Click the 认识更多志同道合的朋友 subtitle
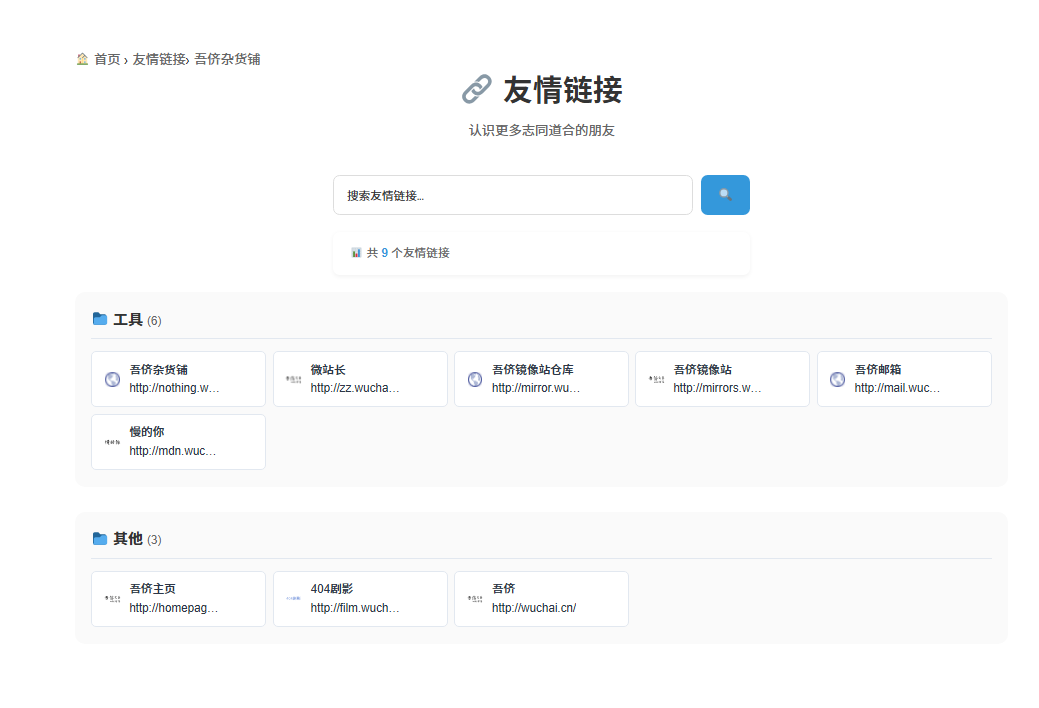Screen dimensions: 1039x708 click(x=541, y=130)
